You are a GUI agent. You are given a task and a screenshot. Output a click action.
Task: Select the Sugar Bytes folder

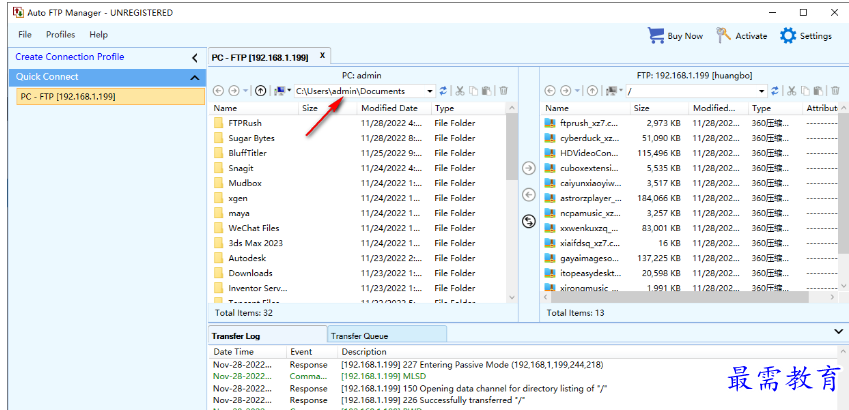(x=251, y=138)
